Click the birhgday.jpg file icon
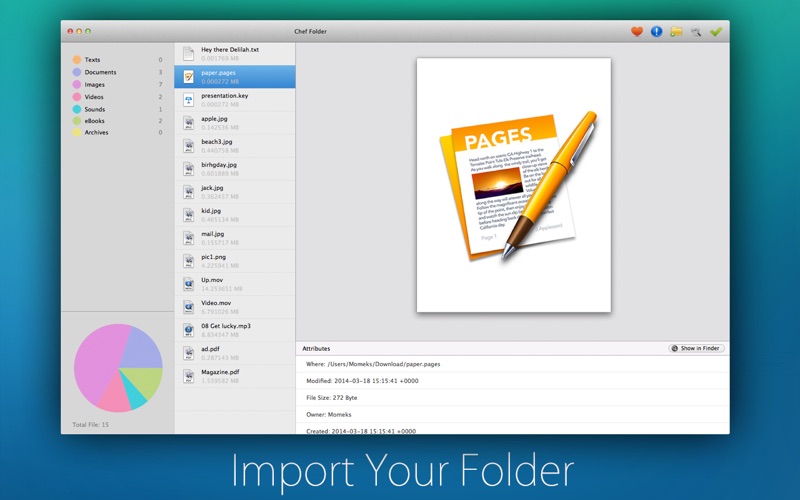This screenshot has width=800, height=500. point(189,168)
